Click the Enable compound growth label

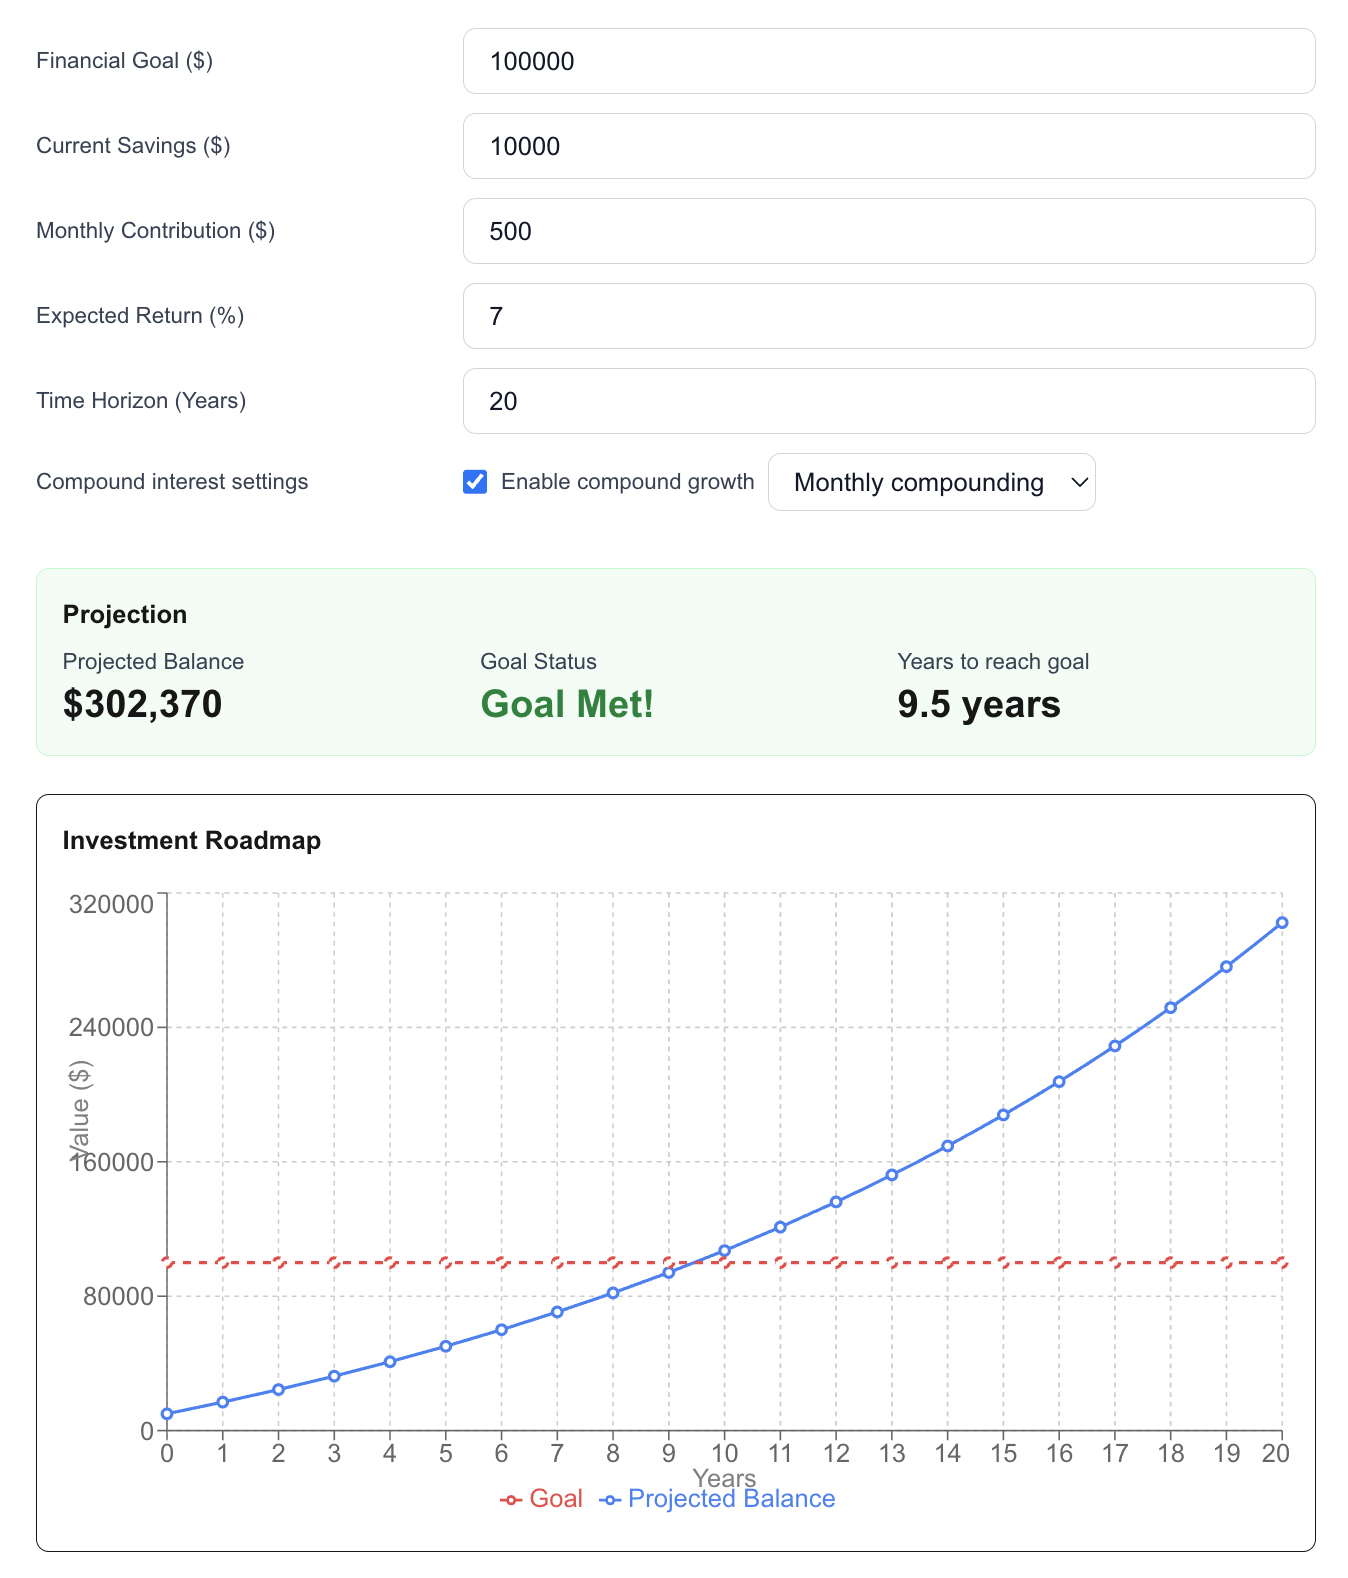[627, 482]
